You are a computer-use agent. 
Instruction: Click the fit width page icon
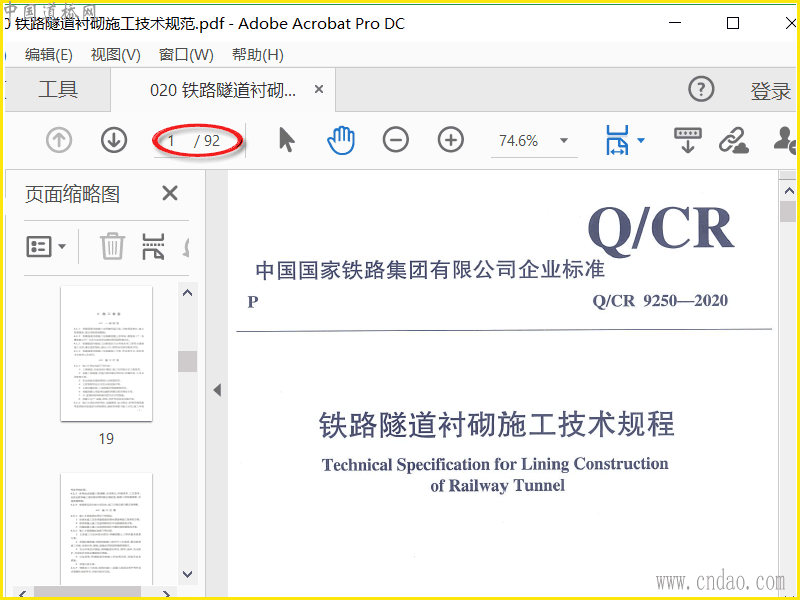(617, 140)
